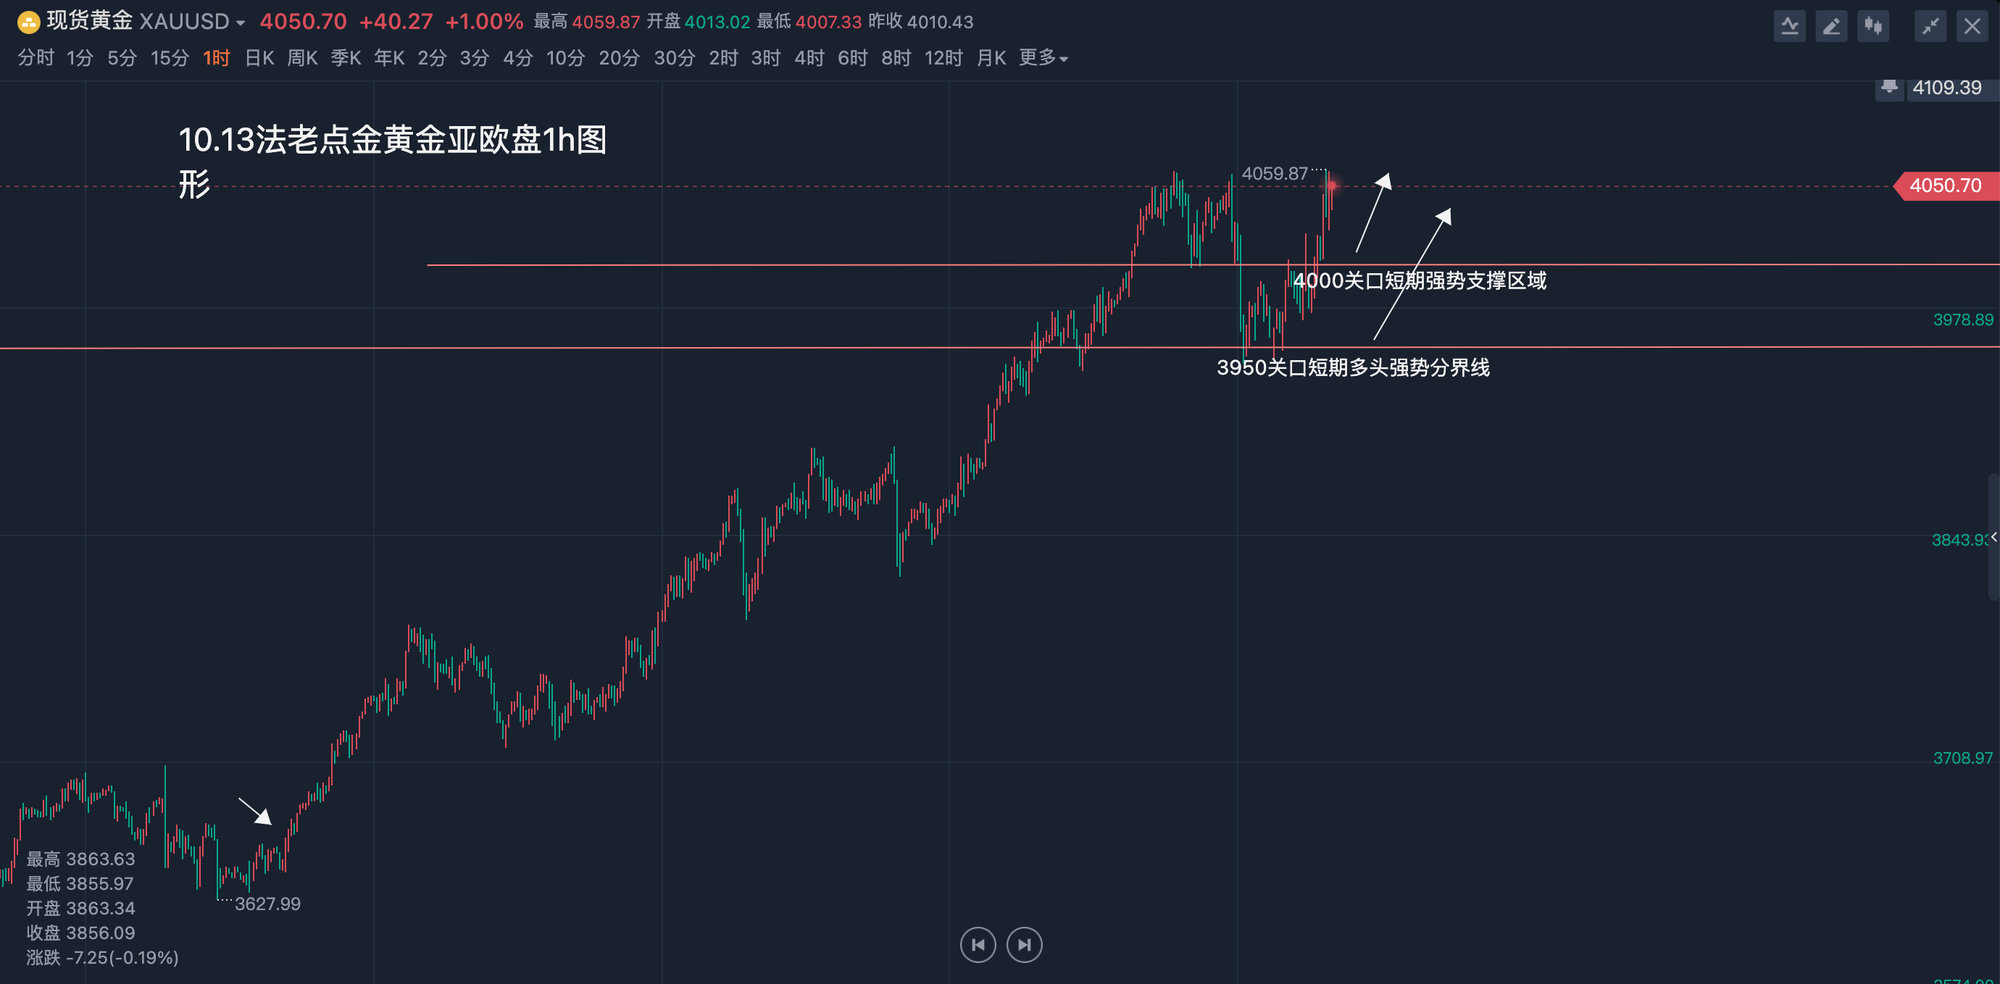The height and width of the screenshot is (984, 2000).
Task: Select the 4时 timeframe
Action: coord(809,58)
